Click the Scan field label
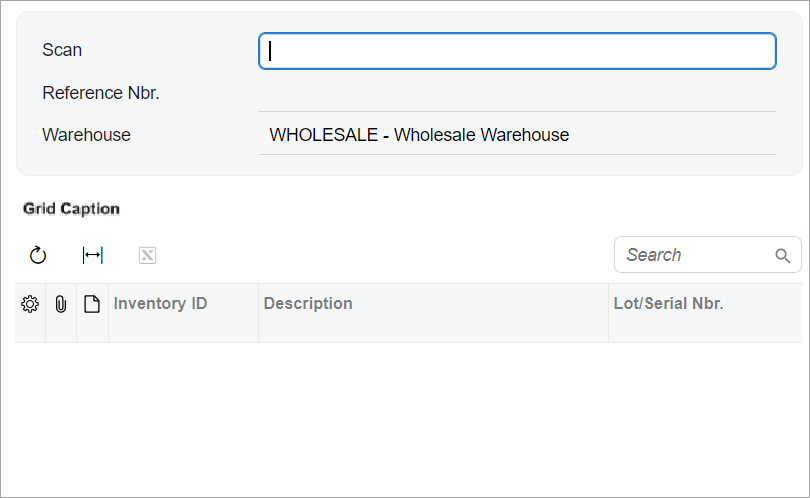This screenshot has height=498, width=810. 62,50
